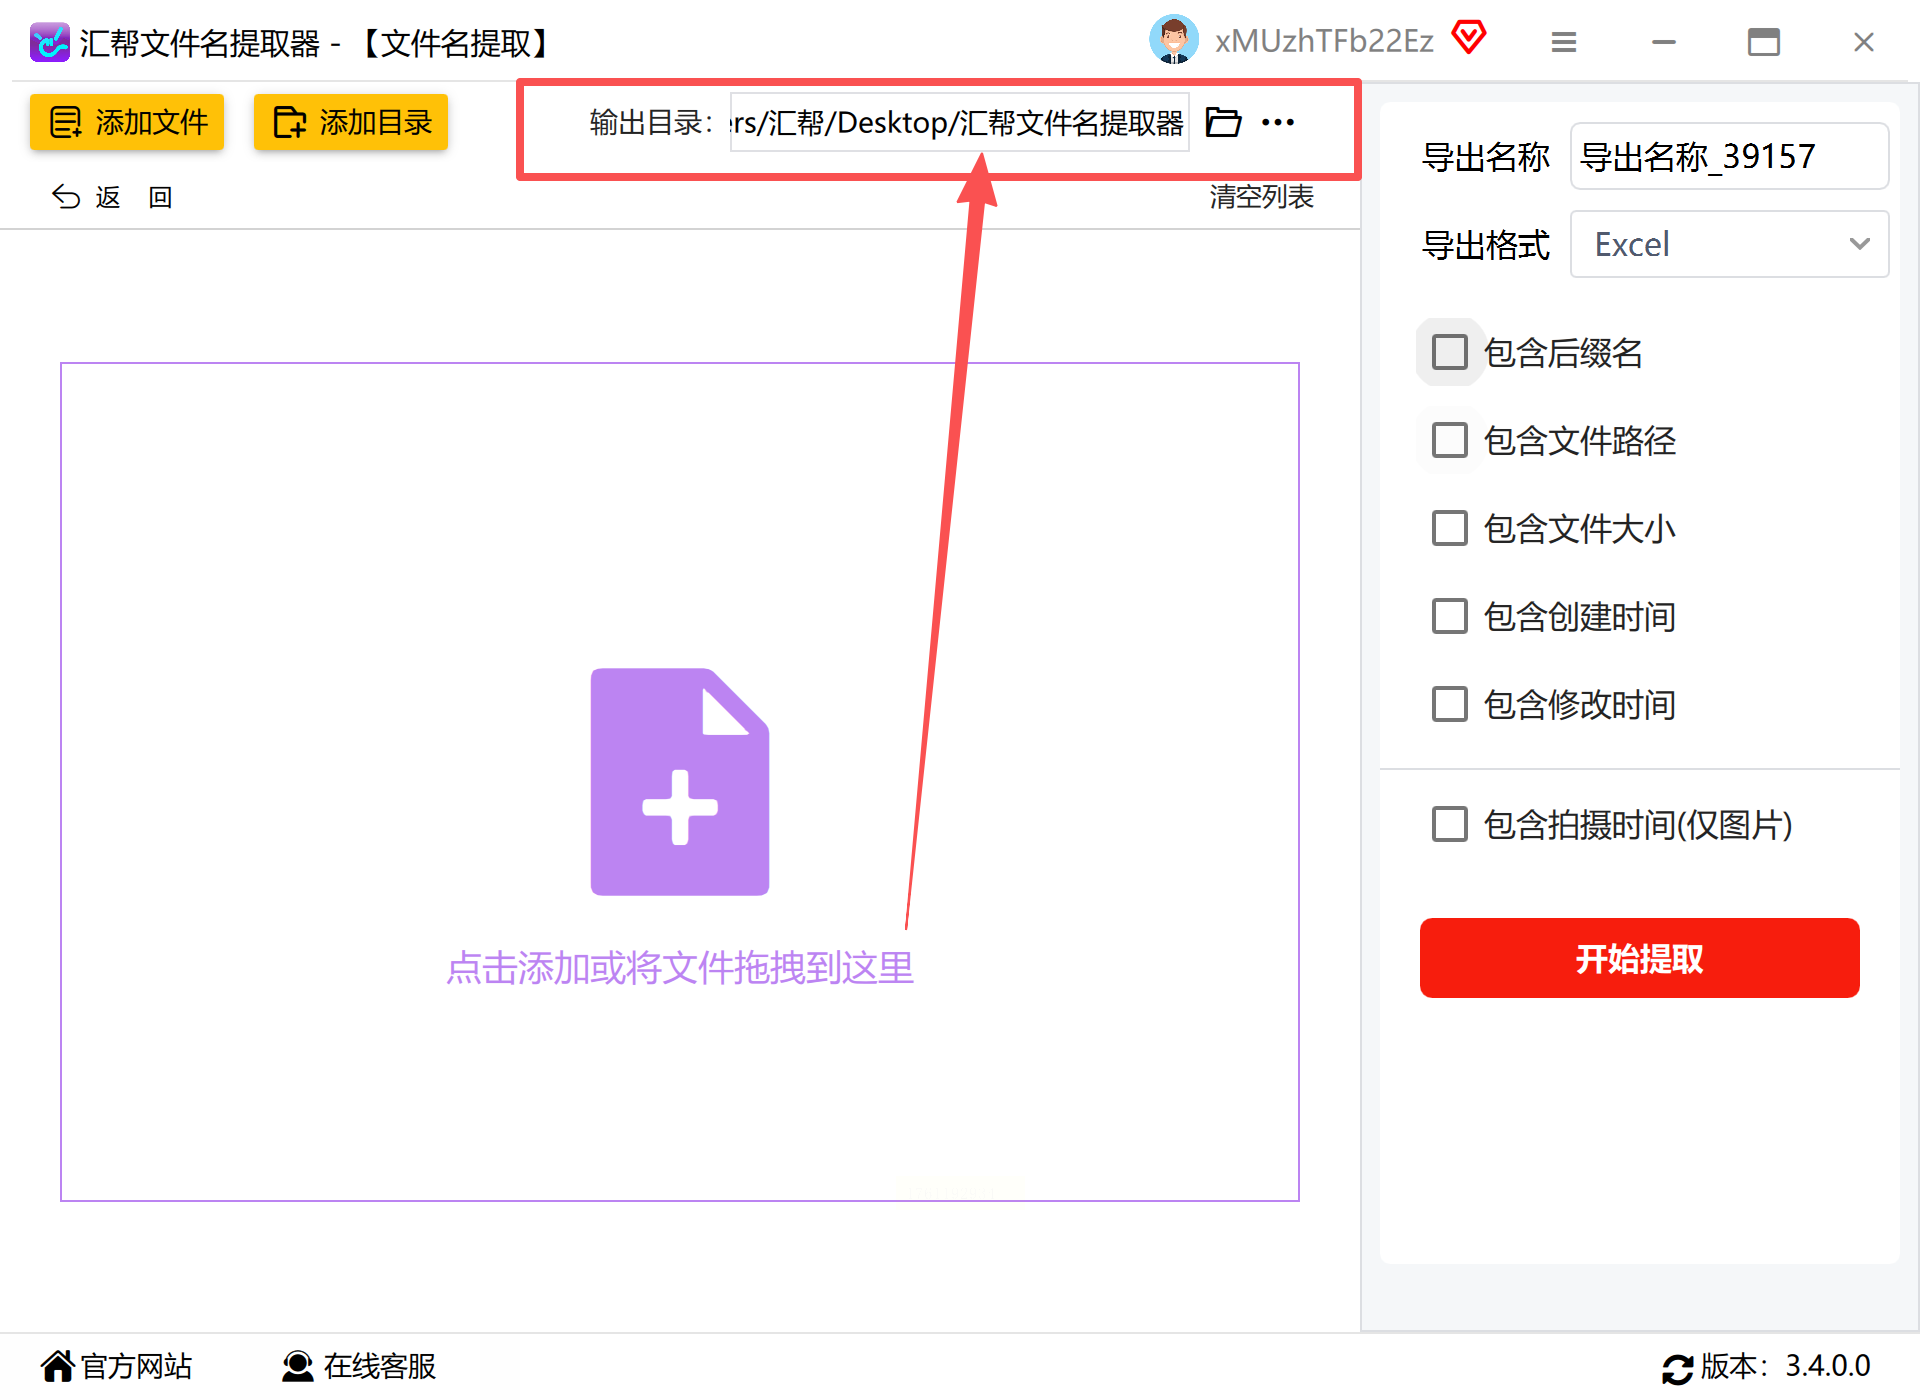Click the app logo icon in title bar

49,42
